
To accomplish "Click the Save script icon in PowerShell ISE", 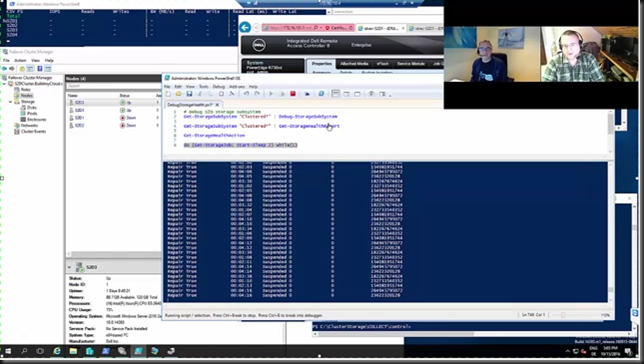I will pos(189,94).
